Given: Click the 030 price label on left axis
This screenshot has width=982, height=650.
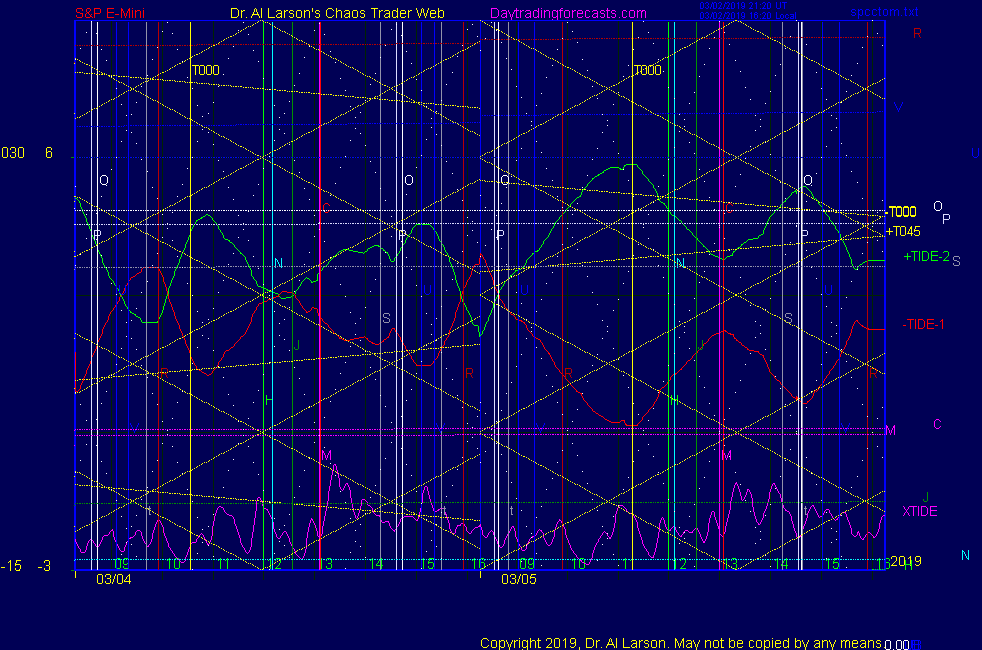Looking at the screenshot, I should pos(13,153).
